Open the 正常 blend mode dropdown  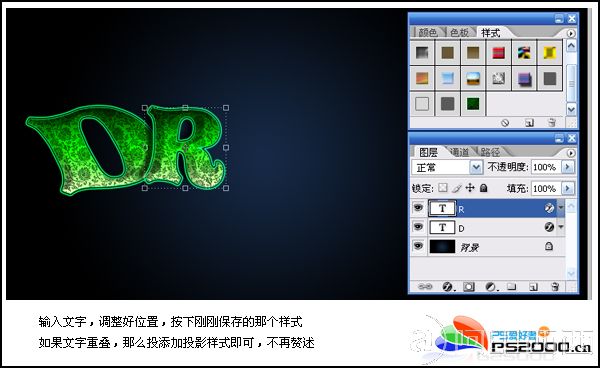point(447,168)
